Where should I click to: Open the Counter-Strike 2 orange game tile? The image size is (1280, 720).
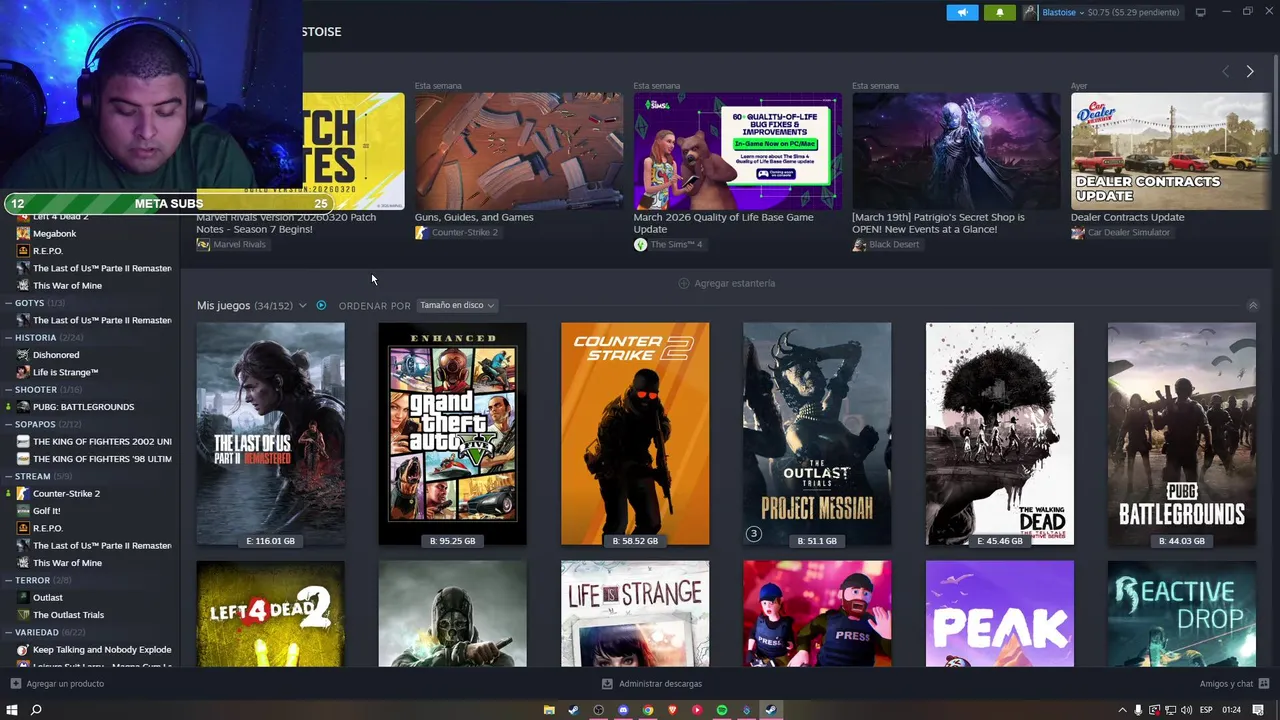pyautogui.click(x=635, y=434)
